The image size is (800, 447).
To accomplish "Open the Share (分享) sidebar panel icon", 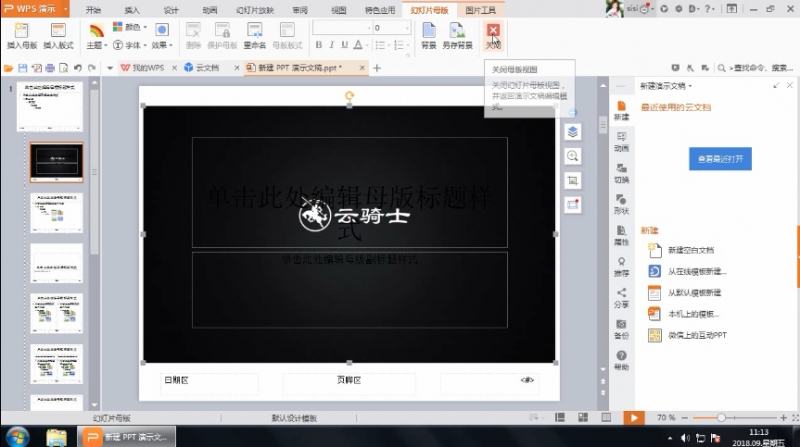I will click(x=621, y=298).
